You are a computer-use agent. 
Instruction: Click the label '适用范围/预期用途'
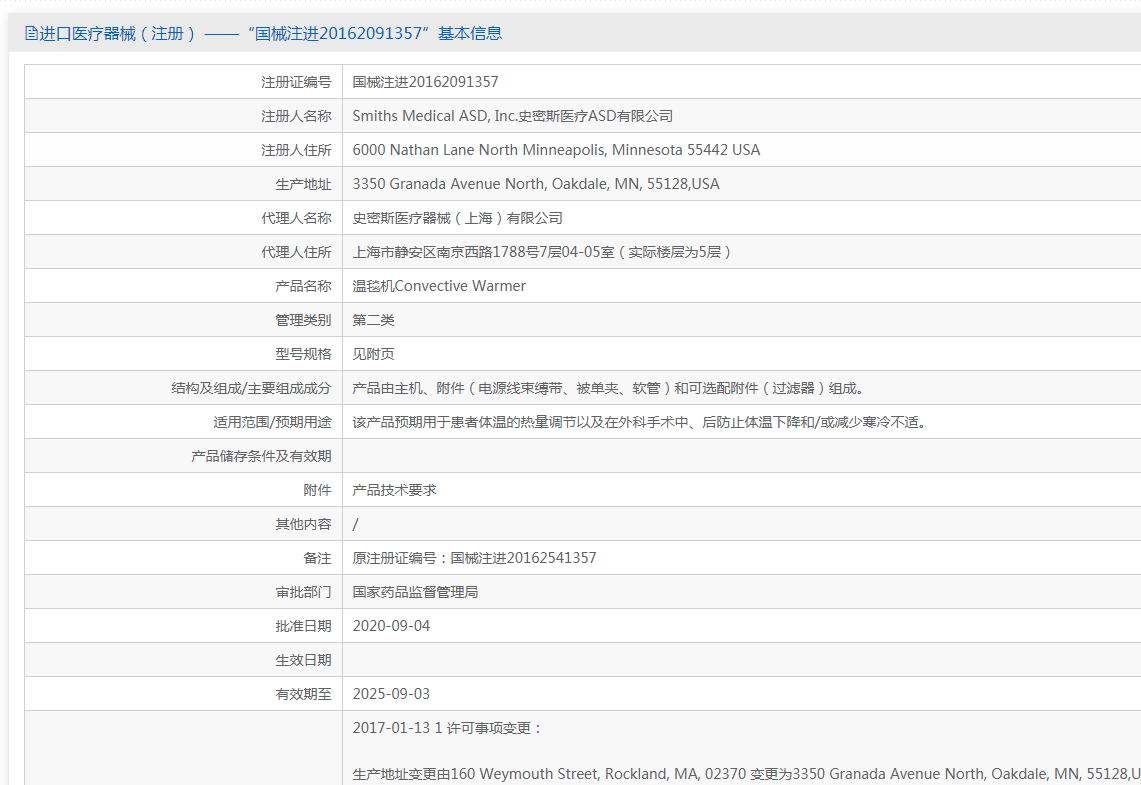coord(272,422)
